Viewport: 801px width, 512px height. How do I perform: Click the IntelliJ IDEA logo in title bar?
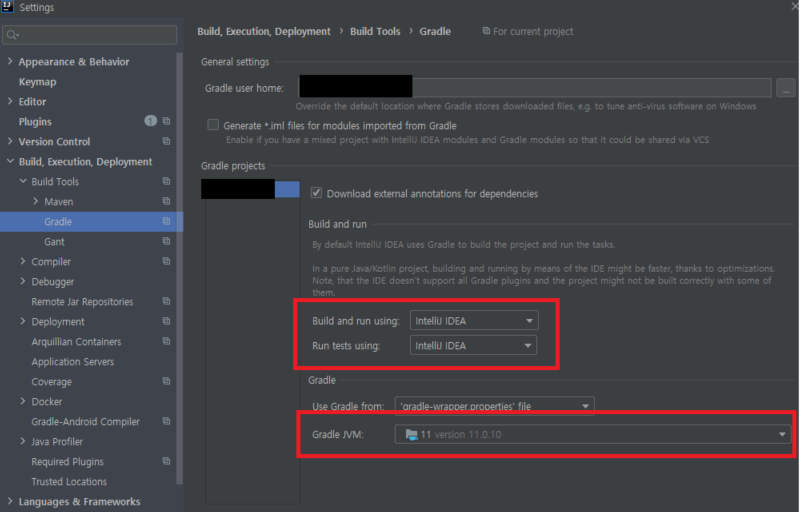7,6
